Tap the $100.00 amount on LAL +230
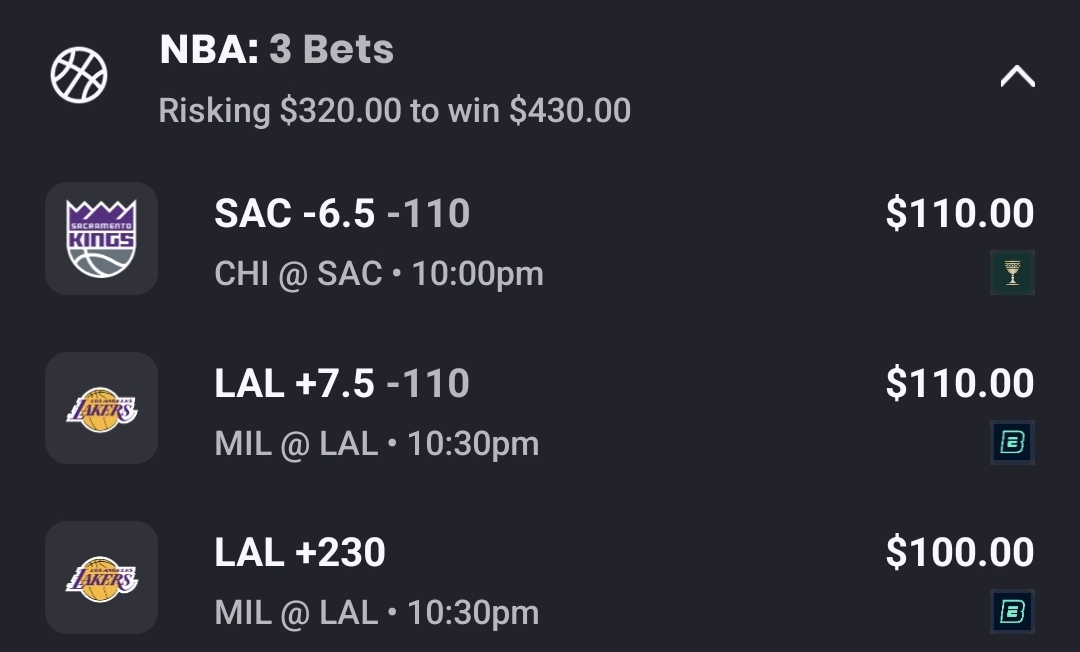The height and width of the screenshot is (652, 1080). [959, 553]
